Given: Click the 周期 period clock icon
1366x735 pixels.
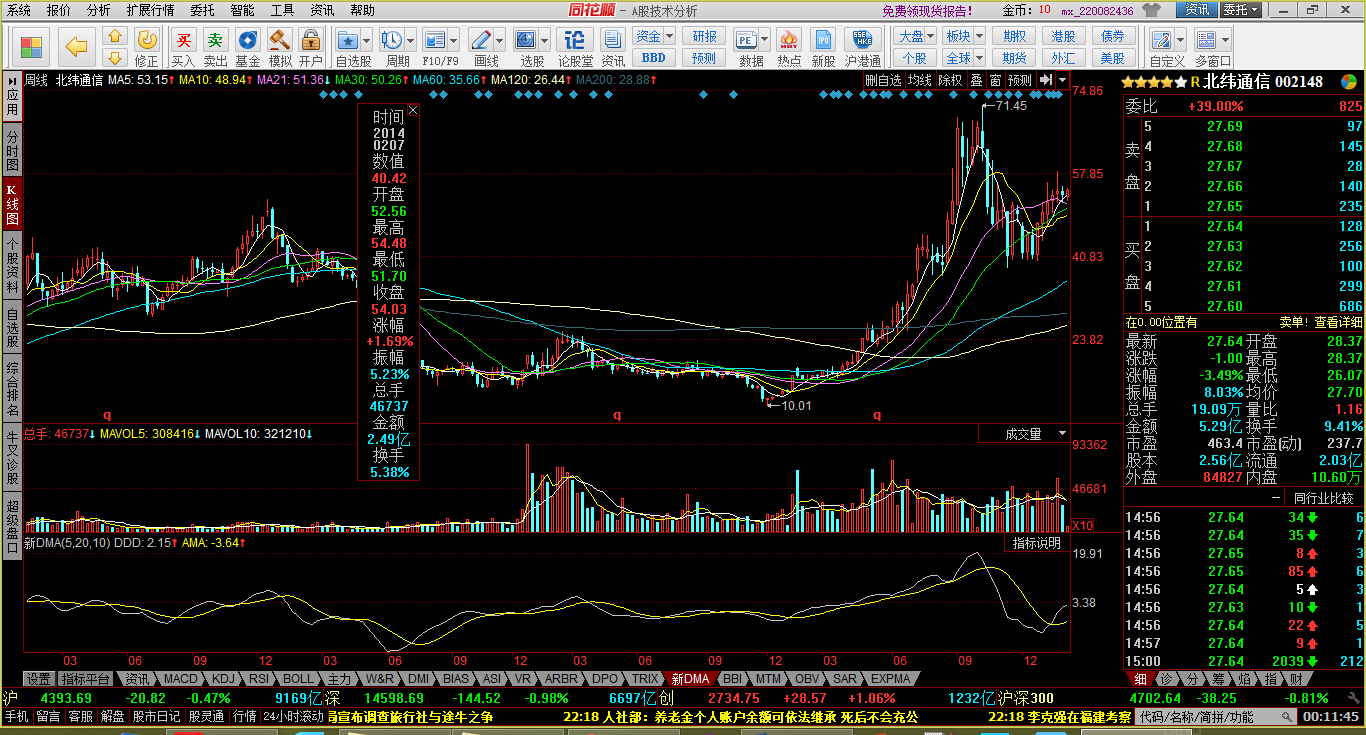Looking at the screenshot, I should 390,40.
